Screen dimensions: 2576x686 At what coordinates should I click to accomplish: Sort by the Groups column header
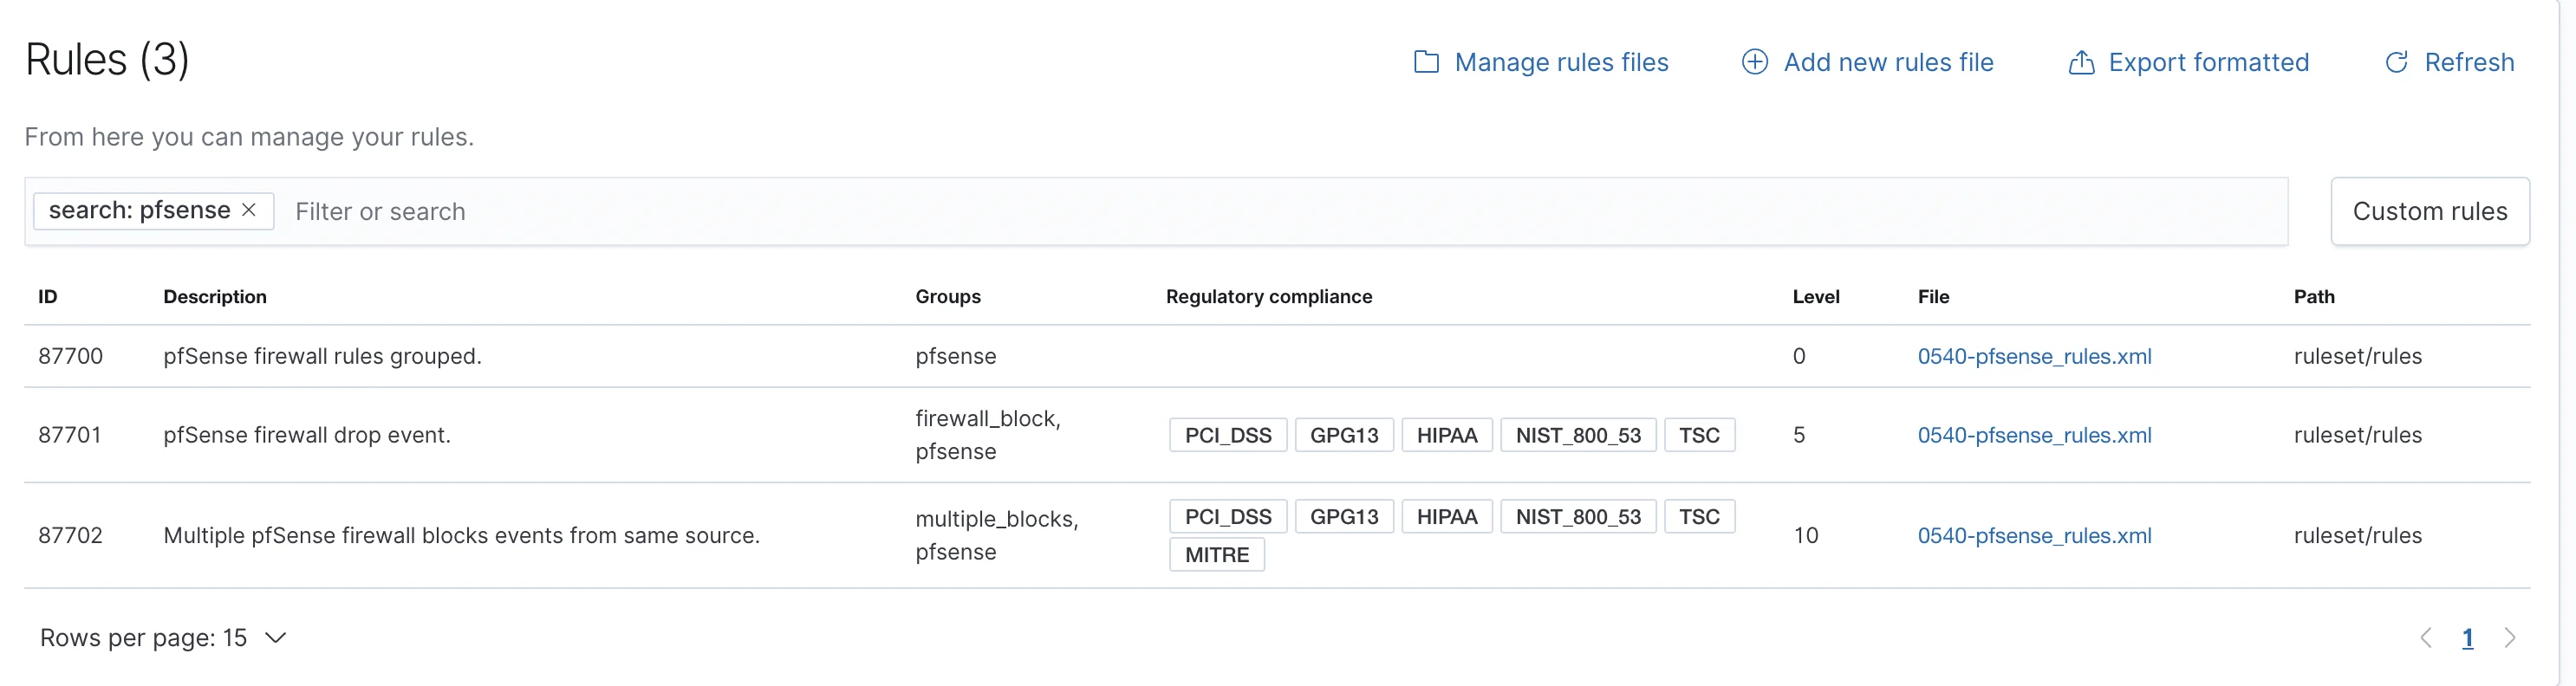[948, 297]
